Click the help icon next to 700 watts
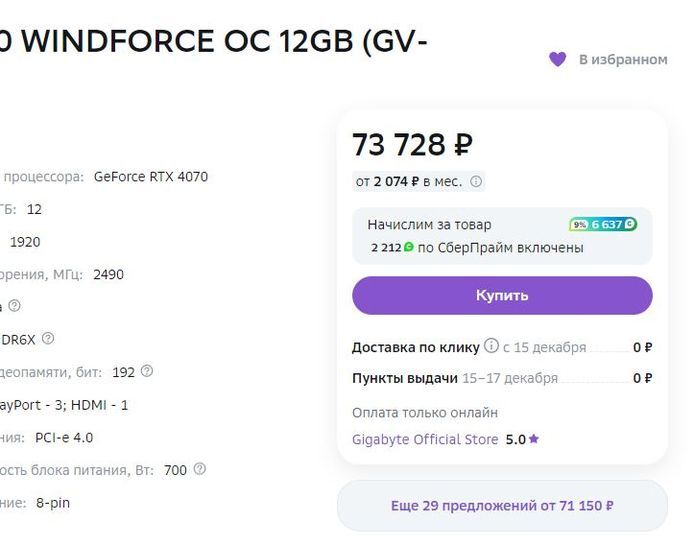The width and height of the screenshot is (694, 545). [199, 469]
